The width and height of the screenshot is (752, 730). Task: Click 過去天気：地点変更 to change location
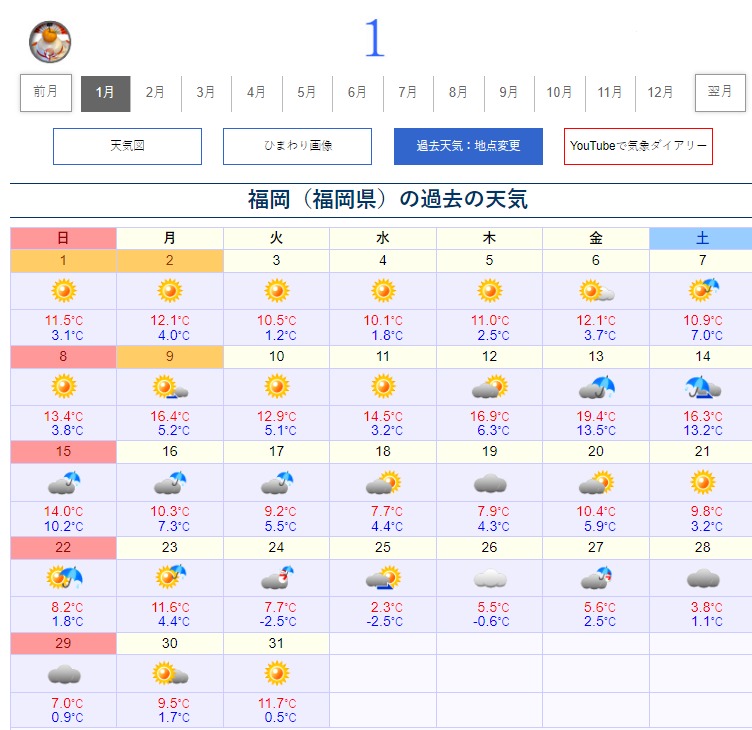(468, 146)
